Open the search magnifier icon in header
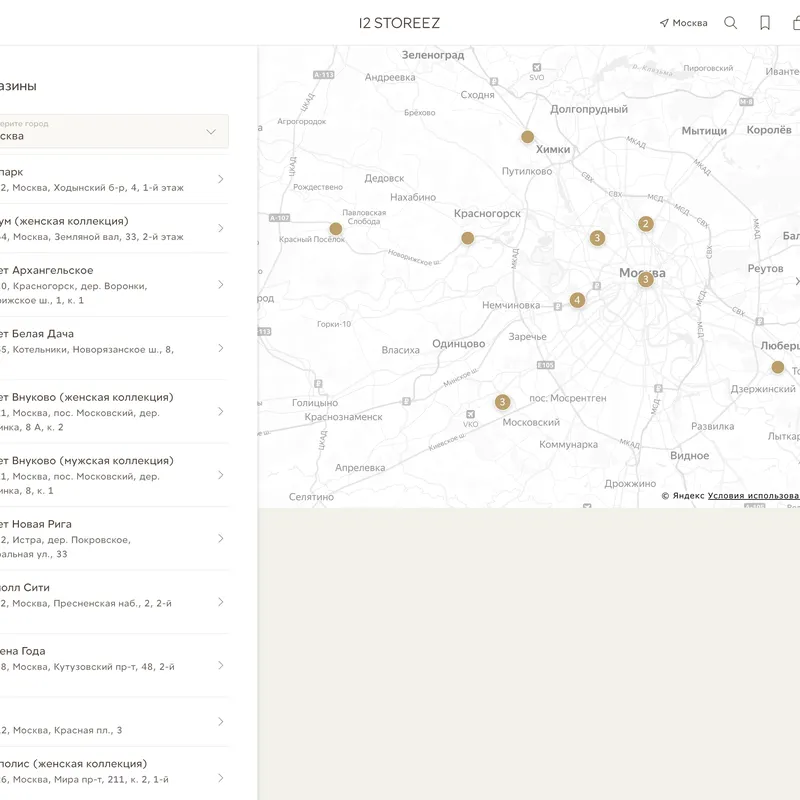This screenshot has height=800, width=800. [x=731, y=23]
